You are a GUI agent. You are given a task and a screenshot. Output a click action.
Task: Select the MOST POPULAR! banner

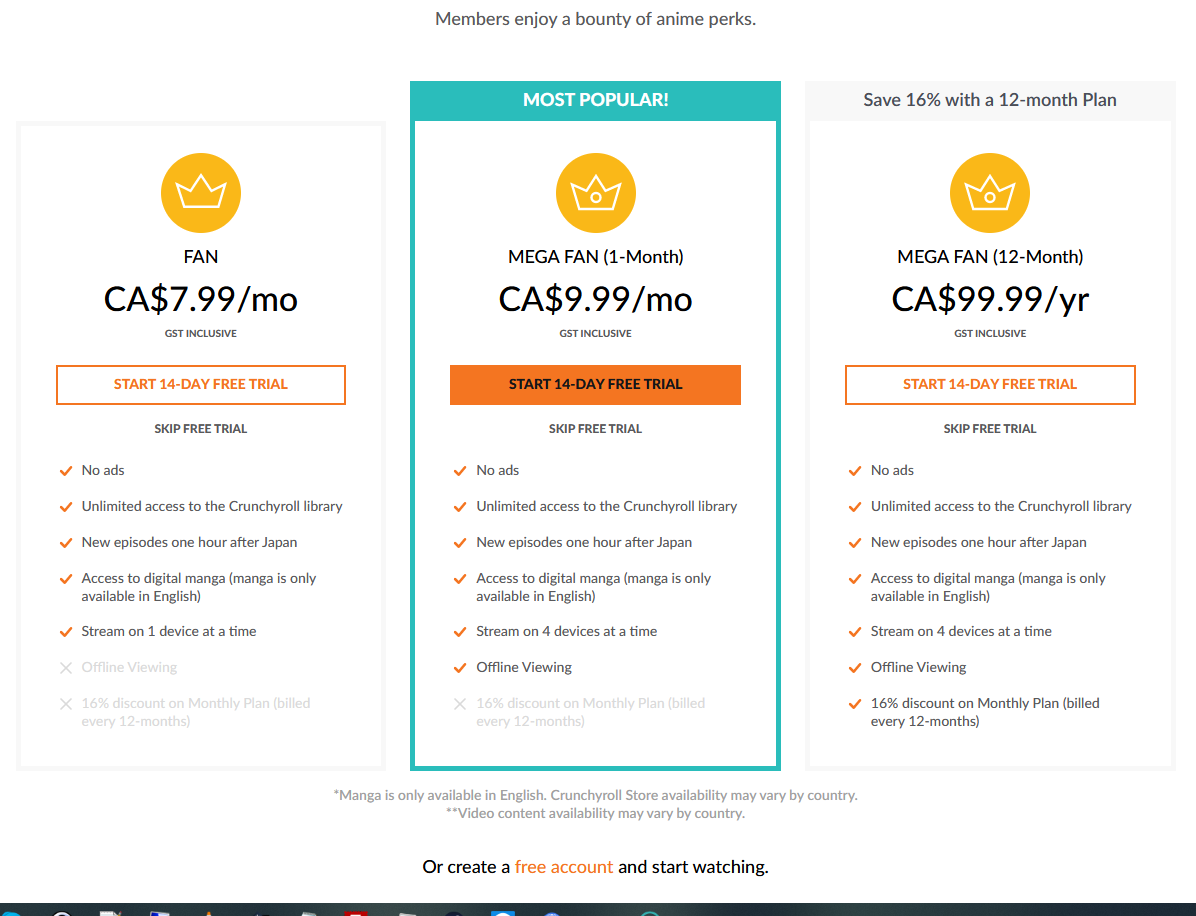[595, 100]
